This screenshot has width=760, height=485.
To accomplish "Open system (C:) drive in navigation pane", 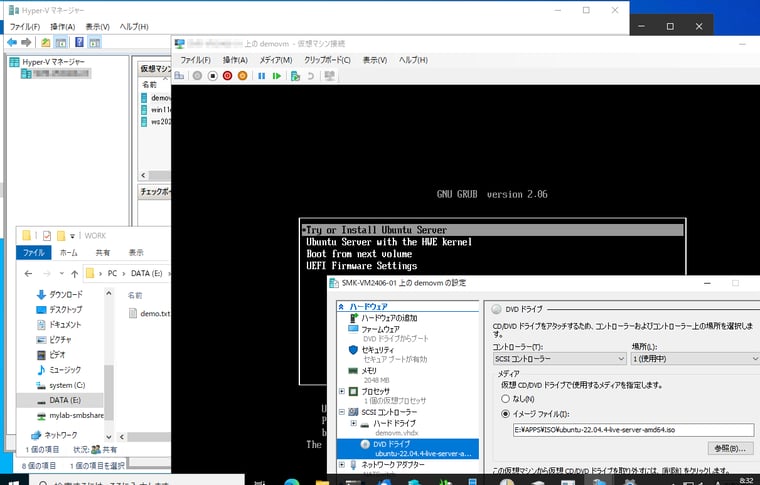I will point(67,385).
